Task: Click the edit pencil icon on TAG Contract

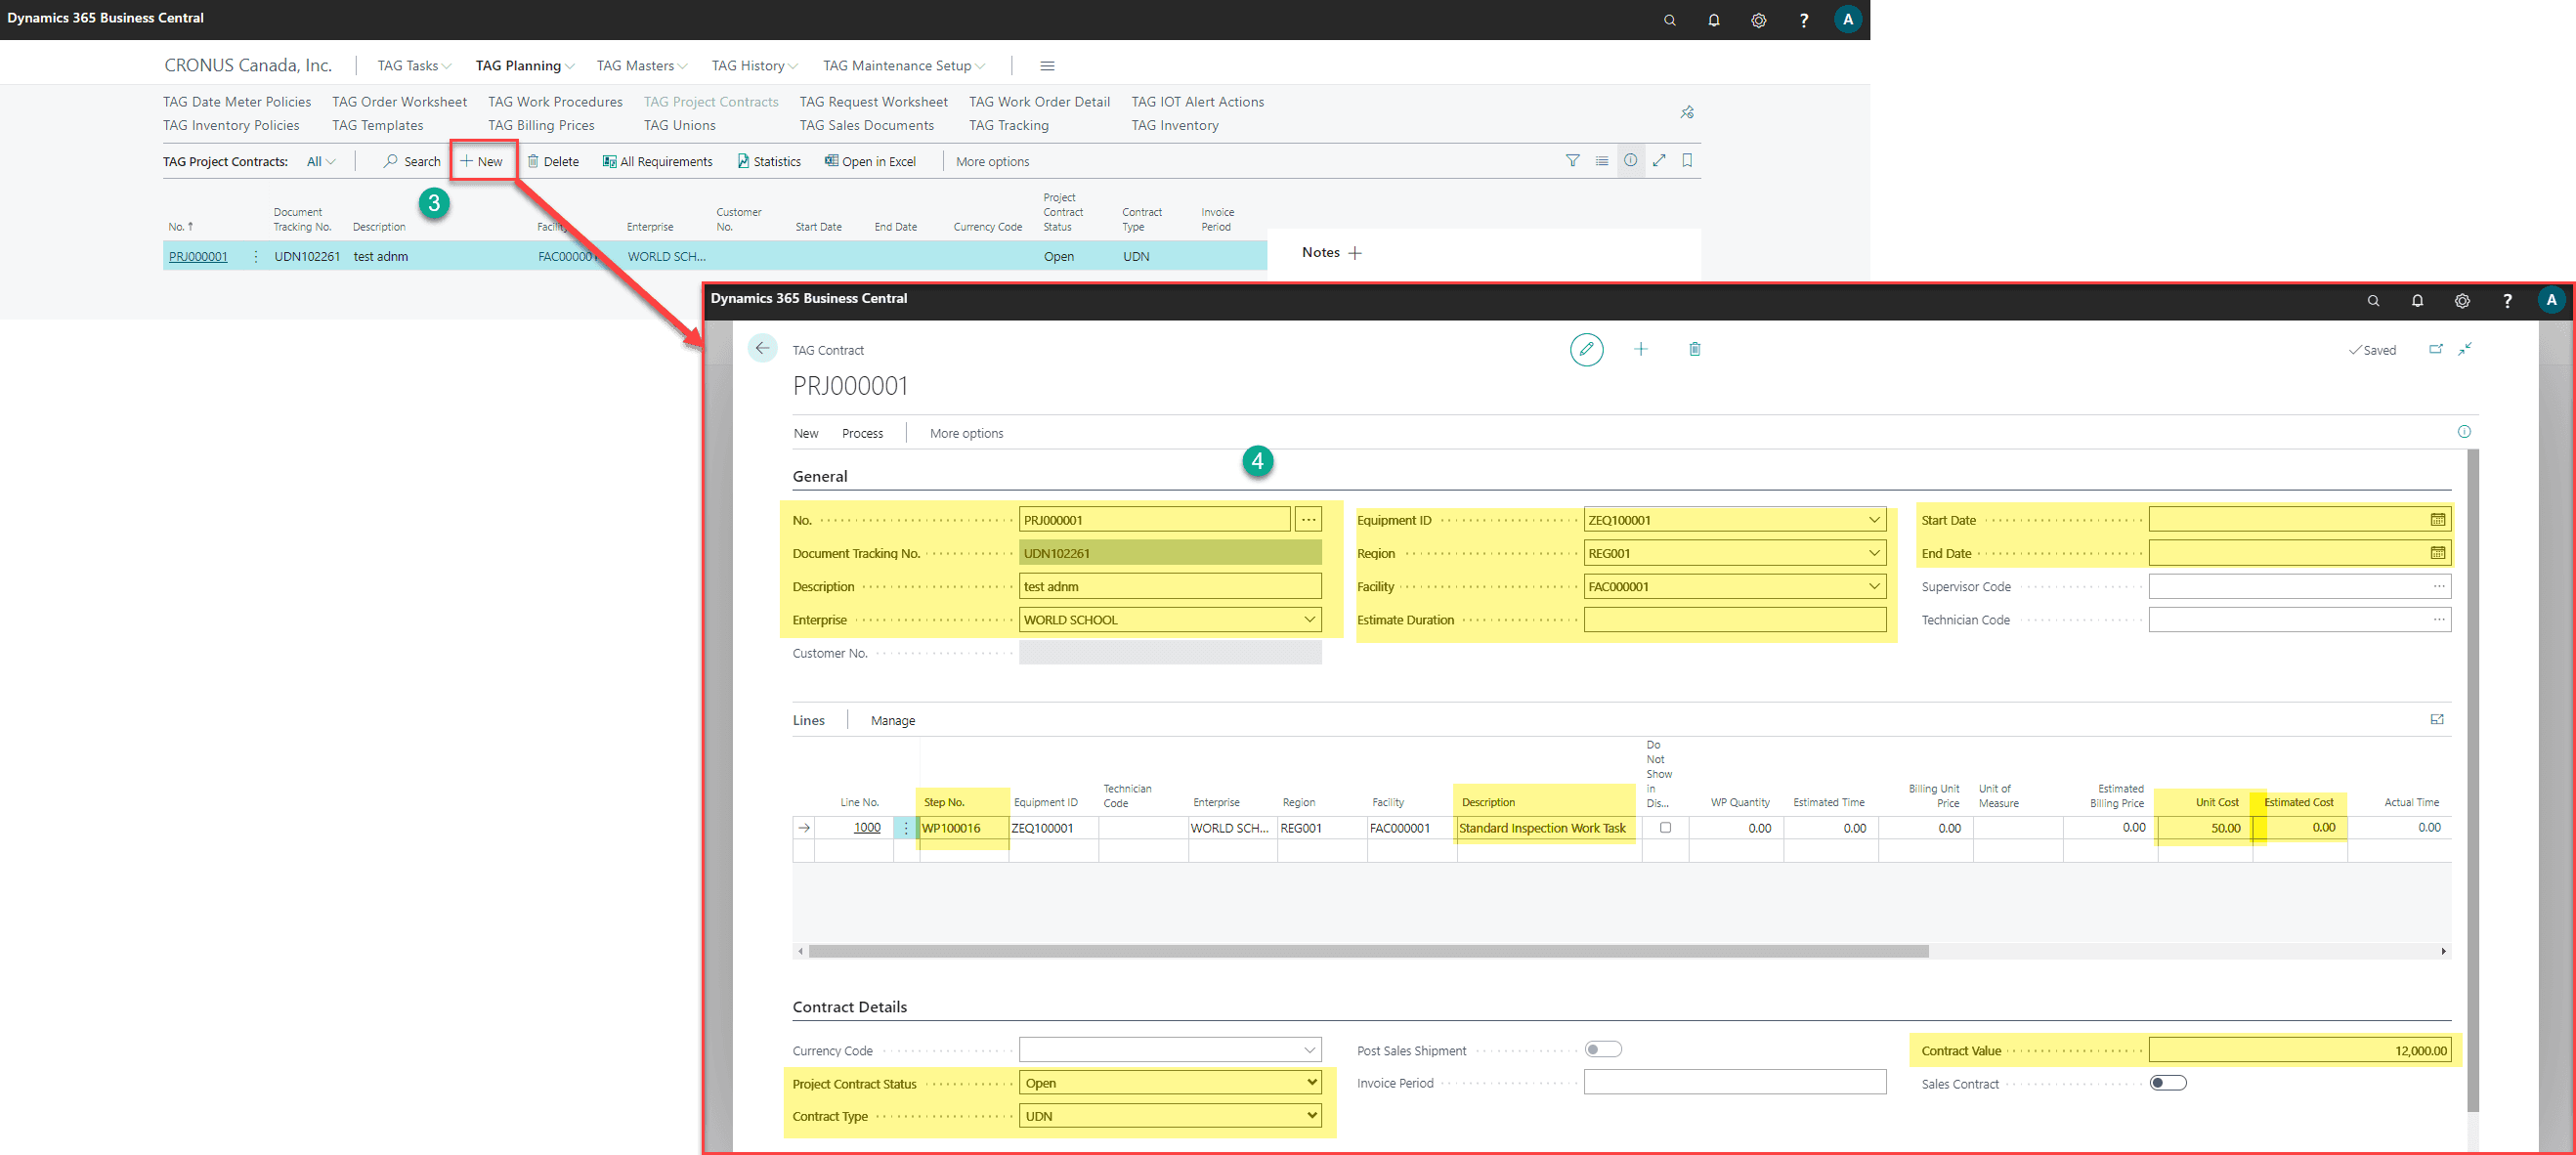Action: (x=1586, y=350)
